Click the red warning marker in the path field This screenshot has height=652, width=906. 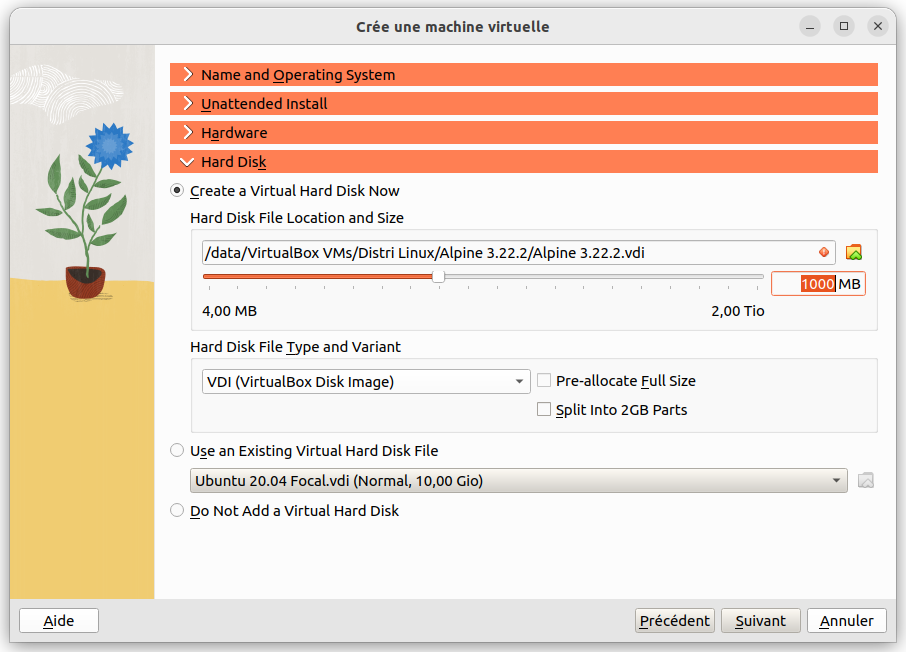coord(824,252)
